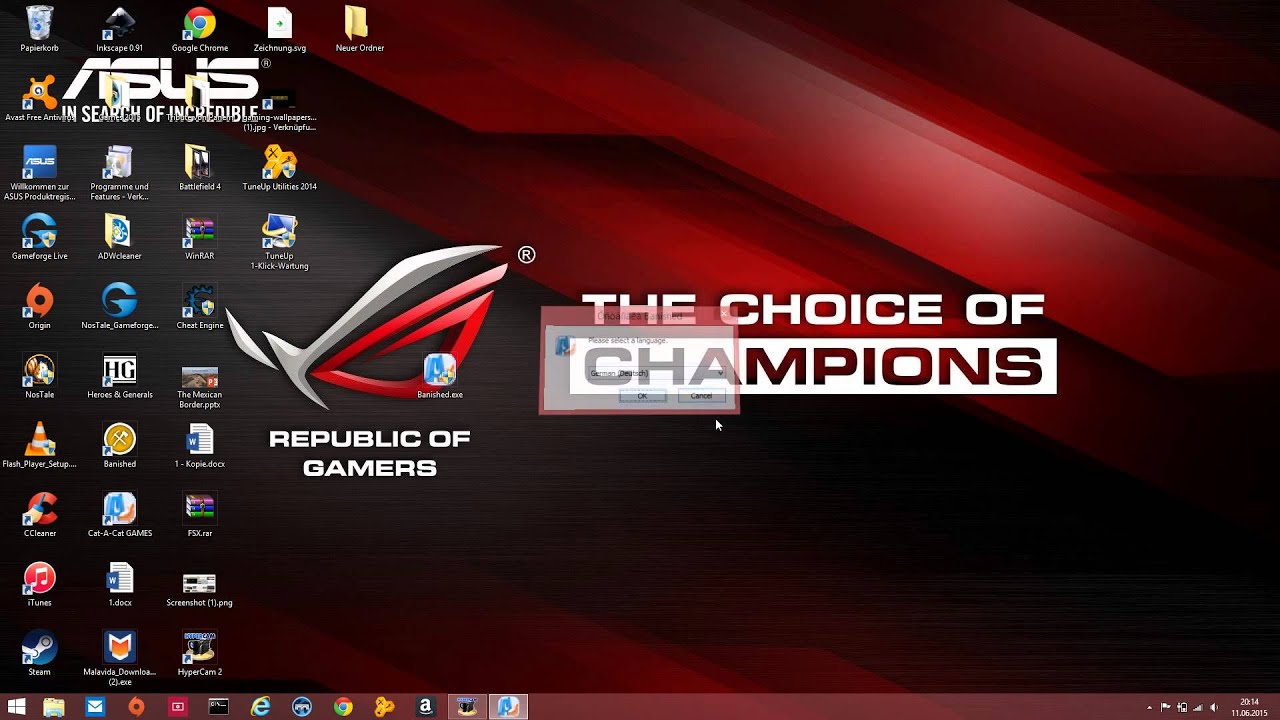The width and height of the screenshot is (1280, 720).
Task: Launch Inkscape 0.91 from desktop
Action: [120, 30]
